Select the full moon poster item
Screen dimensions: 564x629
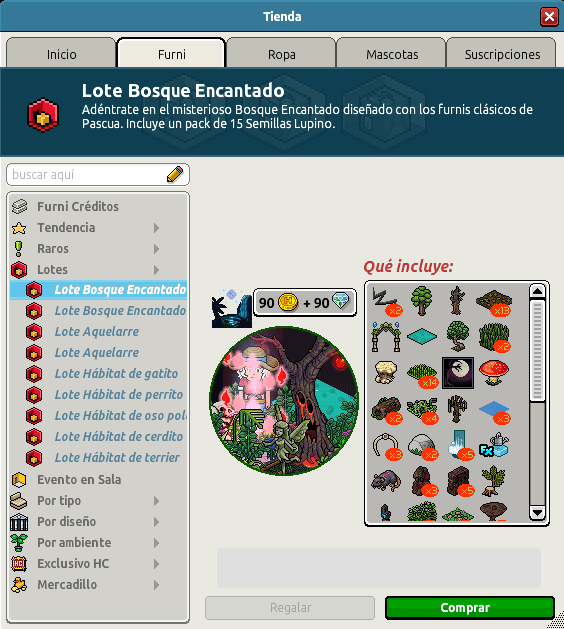coord(458,373)
